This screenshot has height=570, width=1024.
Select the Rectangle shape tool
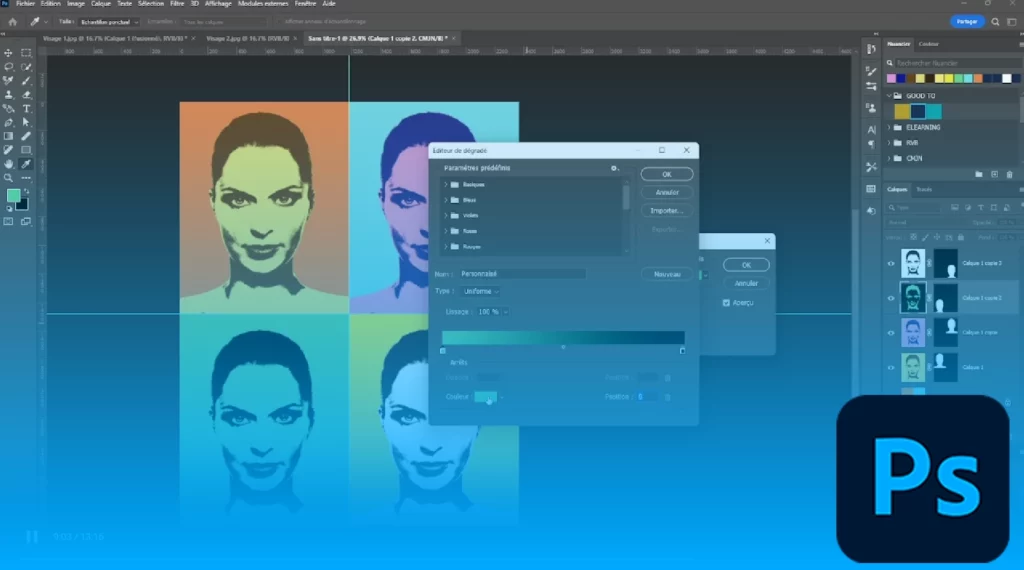coord(26,150)
